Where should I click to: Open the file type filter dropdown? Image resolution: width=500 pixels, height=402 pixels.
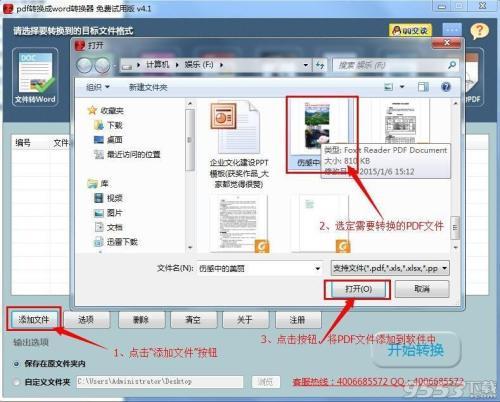click(390, 268)
